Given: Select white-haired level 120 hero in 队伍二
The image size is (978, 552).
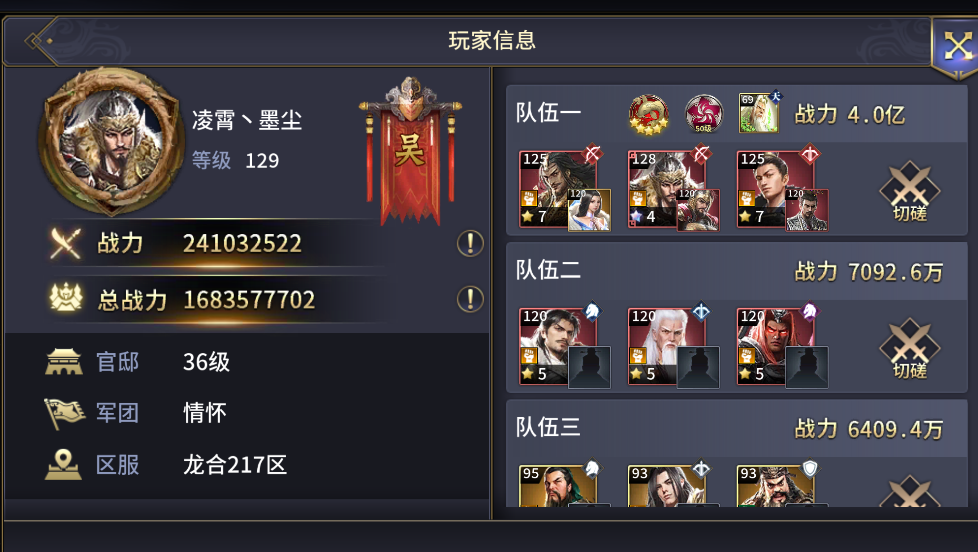Looking at the screenshot, I should tap(666, 346).
